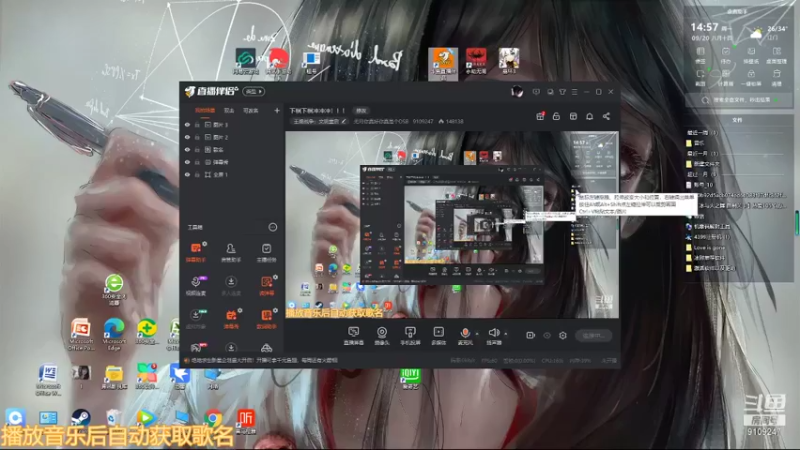The image size is (800, 450).
Task: Open the gift box icon with red dot
Action: [540, 116]
